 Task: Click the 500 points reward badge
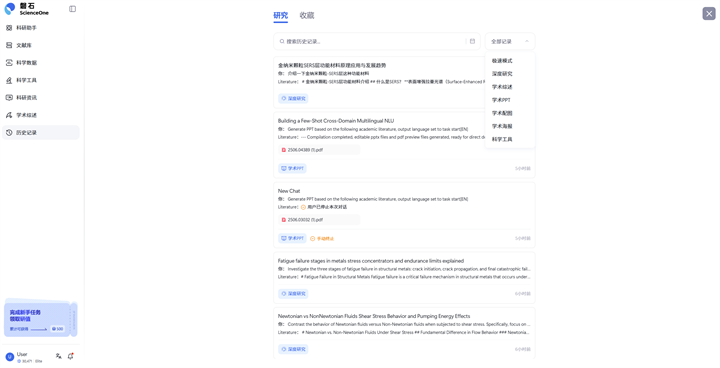(x=57, y=329)
